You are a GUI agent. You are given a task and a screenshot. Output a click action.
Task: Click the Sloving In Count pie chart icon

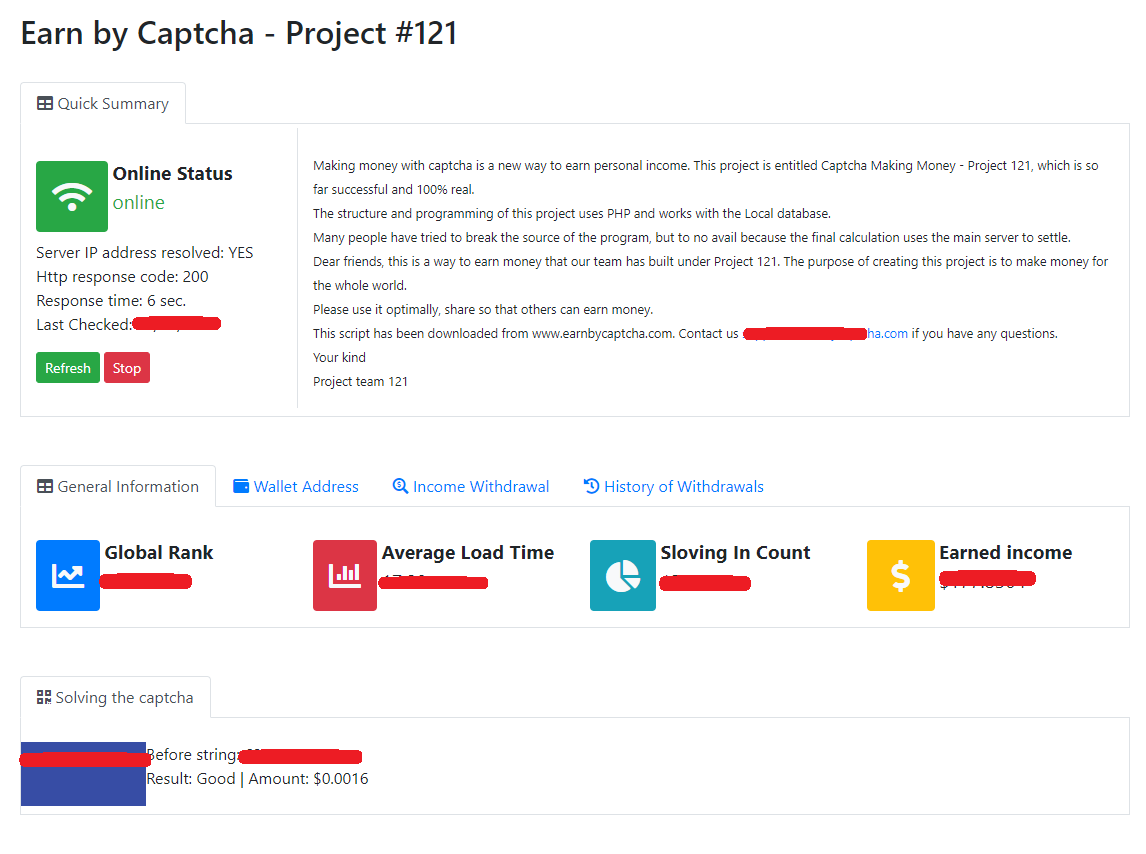(622, 575)
